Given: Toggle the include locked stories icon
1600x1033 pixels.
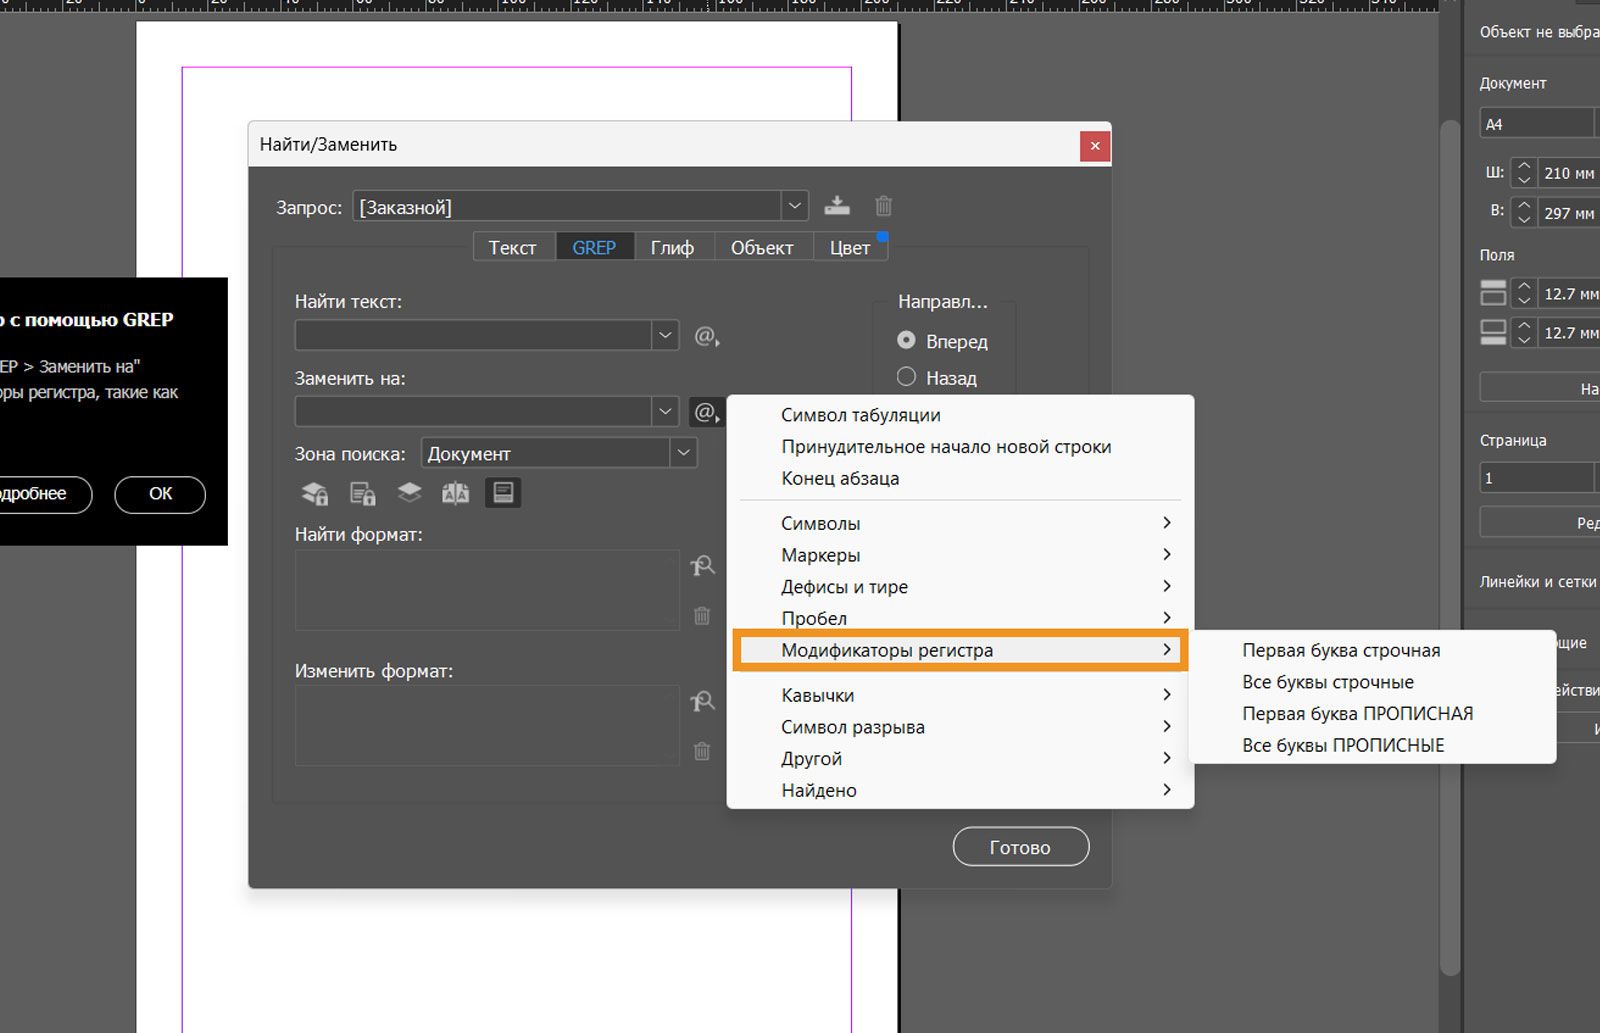Looking at the screenshot, I should pos(362,493).
